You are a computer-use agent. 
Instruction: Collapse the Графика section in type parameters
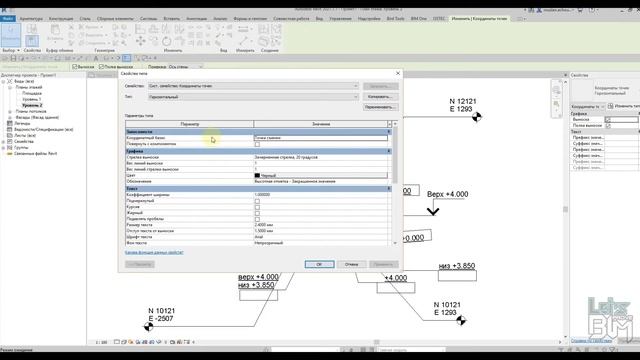pos(389,151)
